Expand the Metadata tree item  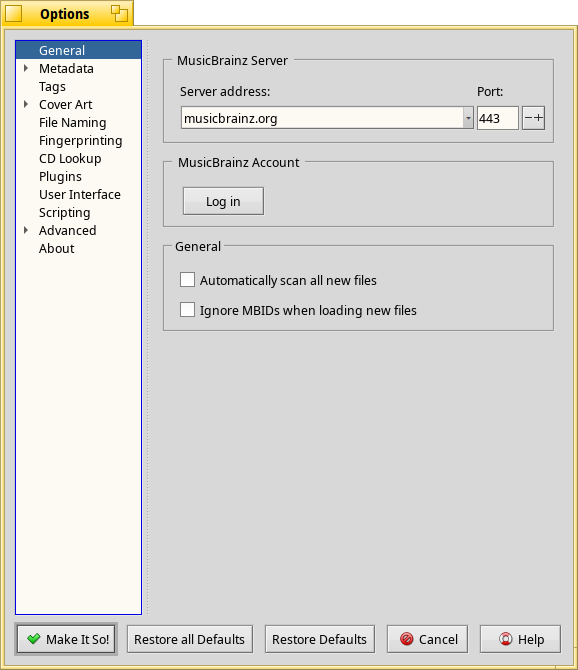(x=26, y=68)
